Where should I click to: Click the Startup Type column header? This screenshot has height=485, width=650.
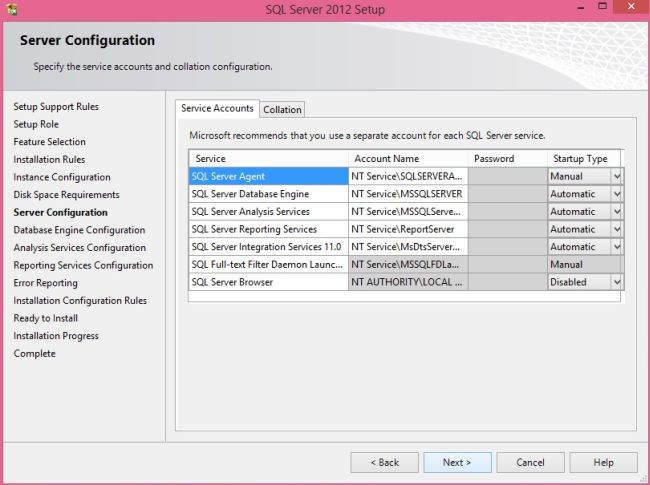coord(584,159)
